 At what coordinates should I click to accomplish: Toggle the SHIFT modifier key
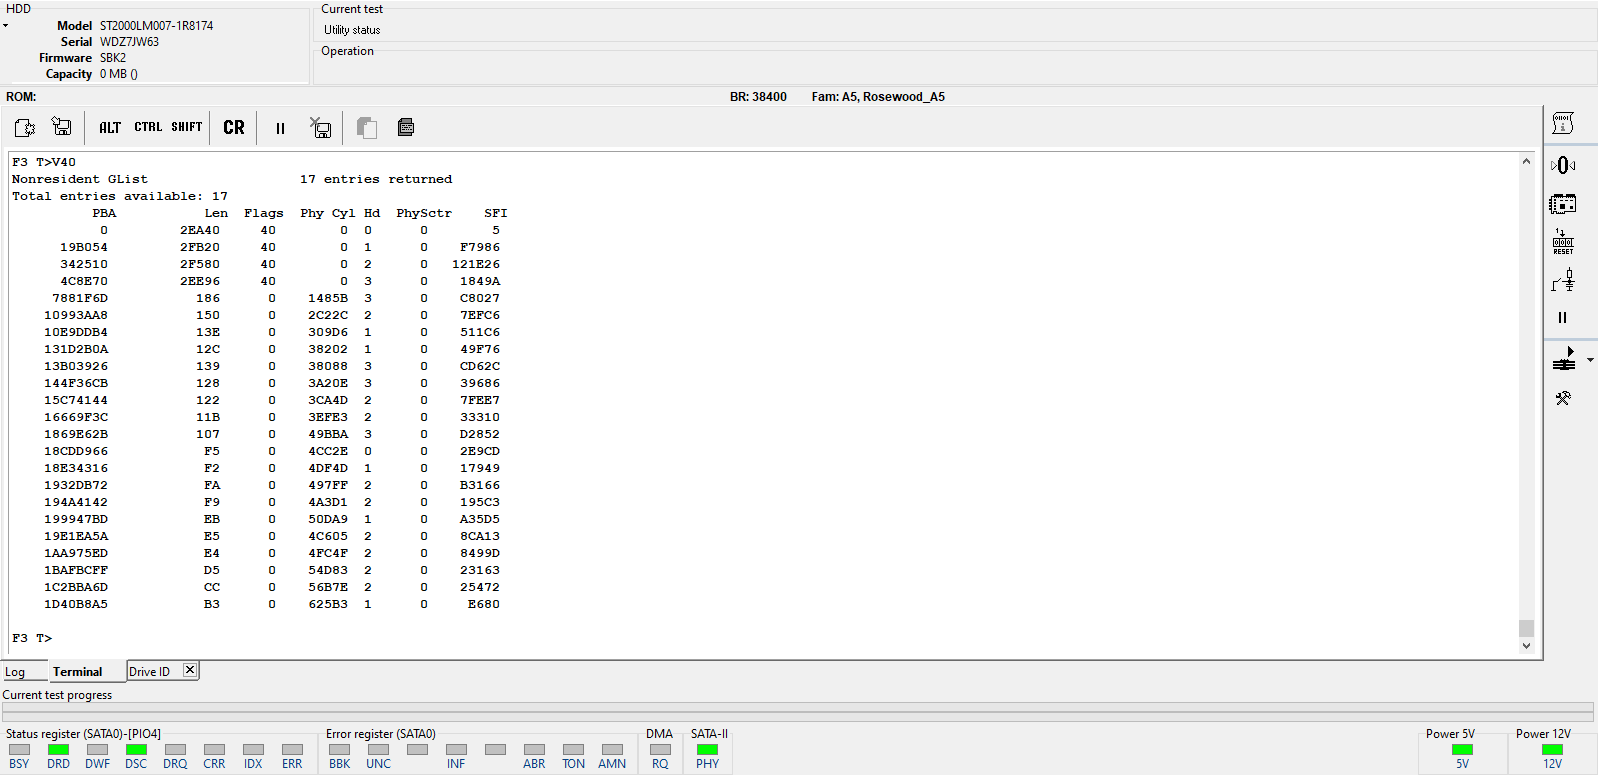click(x=187, y=127)
